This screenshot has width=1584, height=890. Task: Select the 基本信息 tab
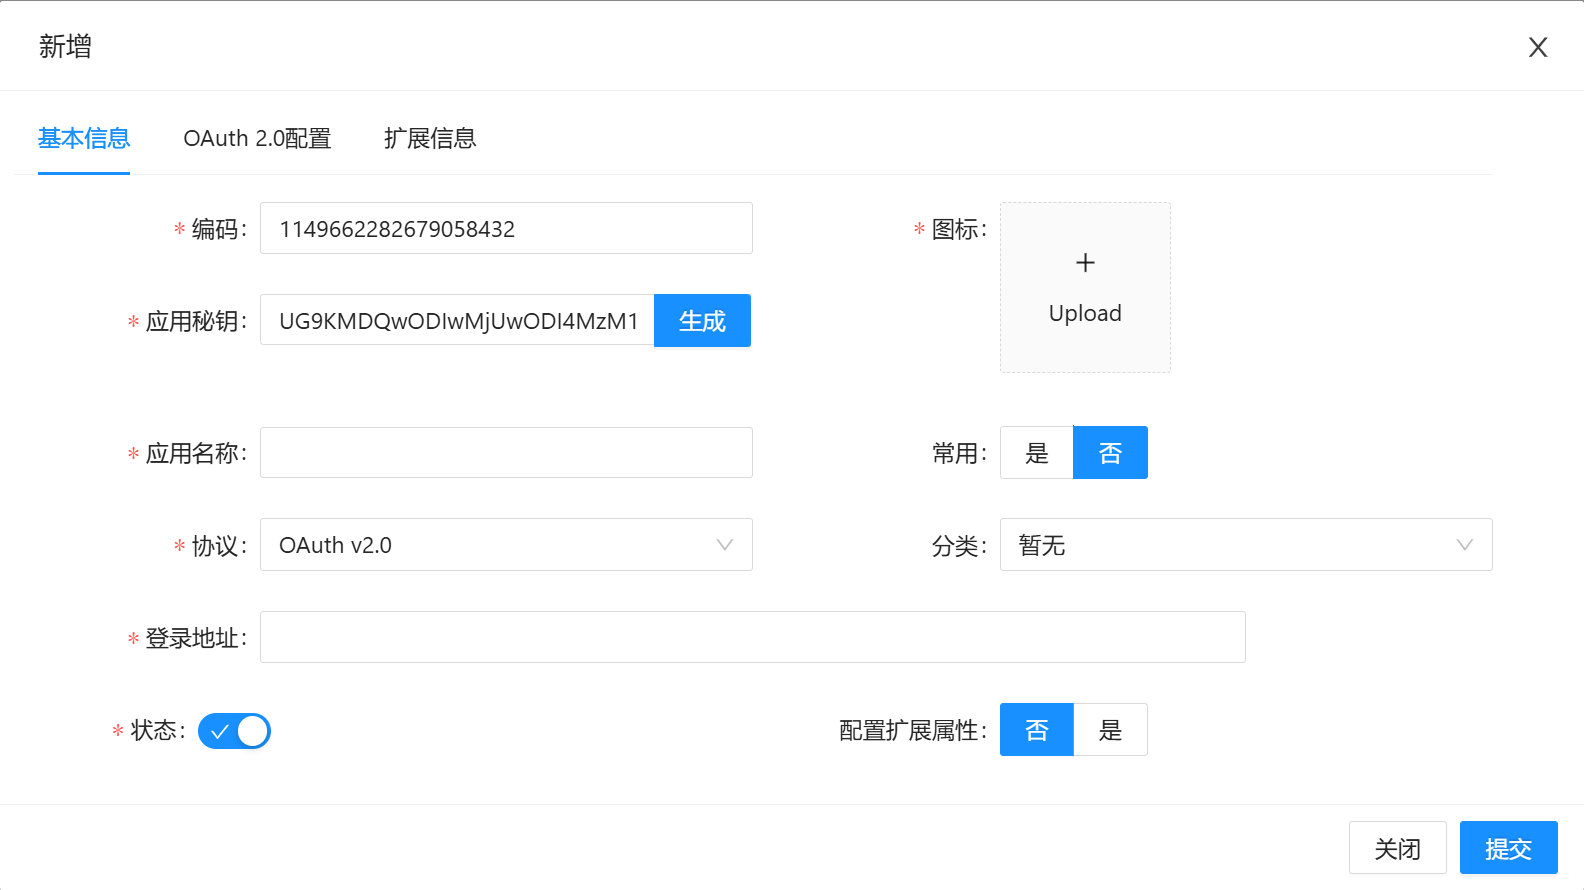[x=84, y=138]
